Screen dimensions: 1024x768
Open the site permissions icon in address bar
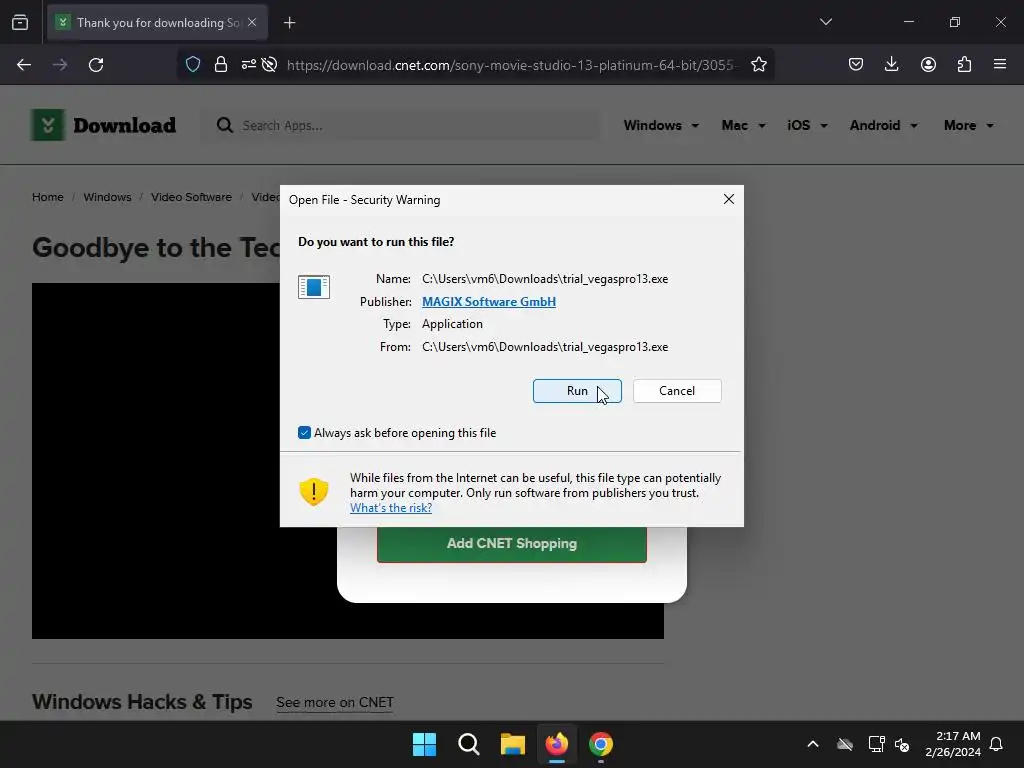click(x=248, y=65)
